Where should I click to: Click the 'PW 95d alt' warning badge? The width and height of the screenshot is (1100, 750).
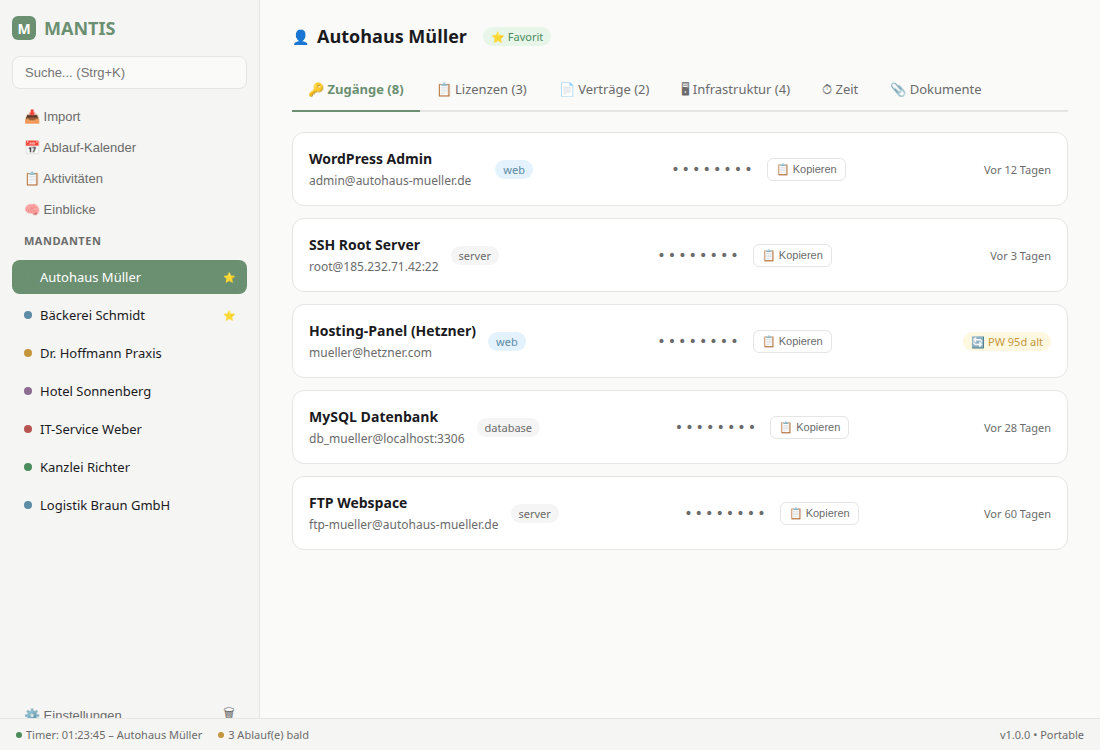tap(1007, 342)
